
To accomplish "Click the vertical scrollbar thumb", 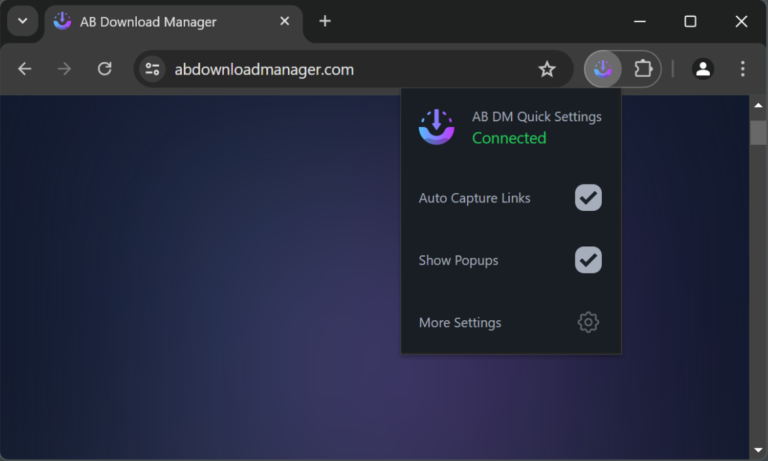I will click(x=758, y=132).
